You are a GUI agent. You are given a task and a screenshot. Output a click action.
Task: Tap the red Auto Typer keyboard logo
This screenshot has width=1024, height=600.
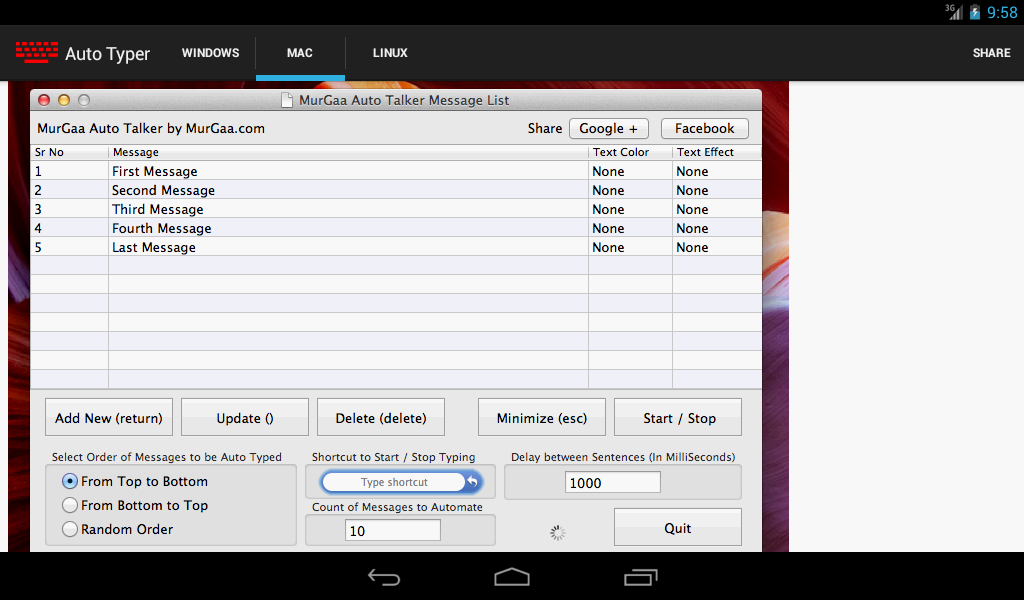37,52
